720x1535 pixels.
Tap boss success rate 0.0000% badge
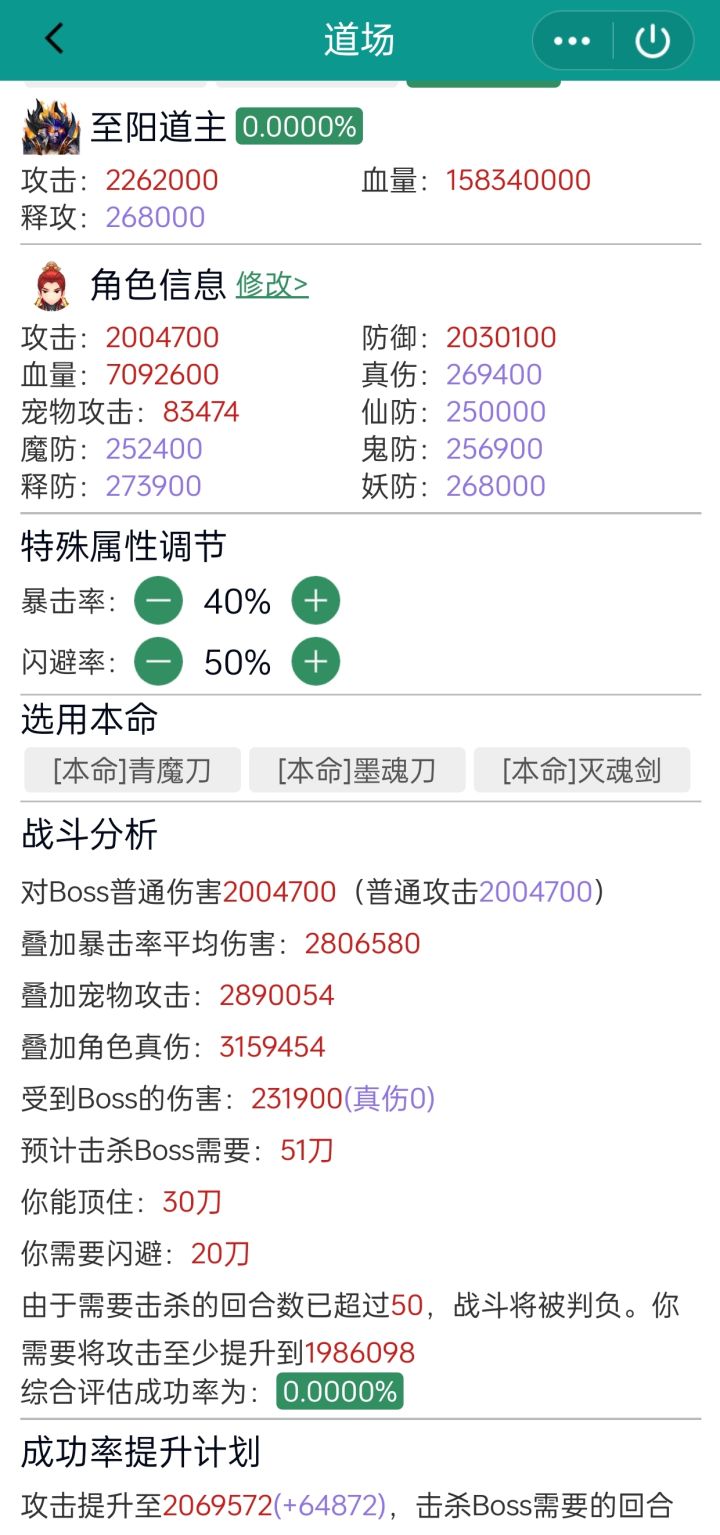pyautogui.click(x=299, y=127)
